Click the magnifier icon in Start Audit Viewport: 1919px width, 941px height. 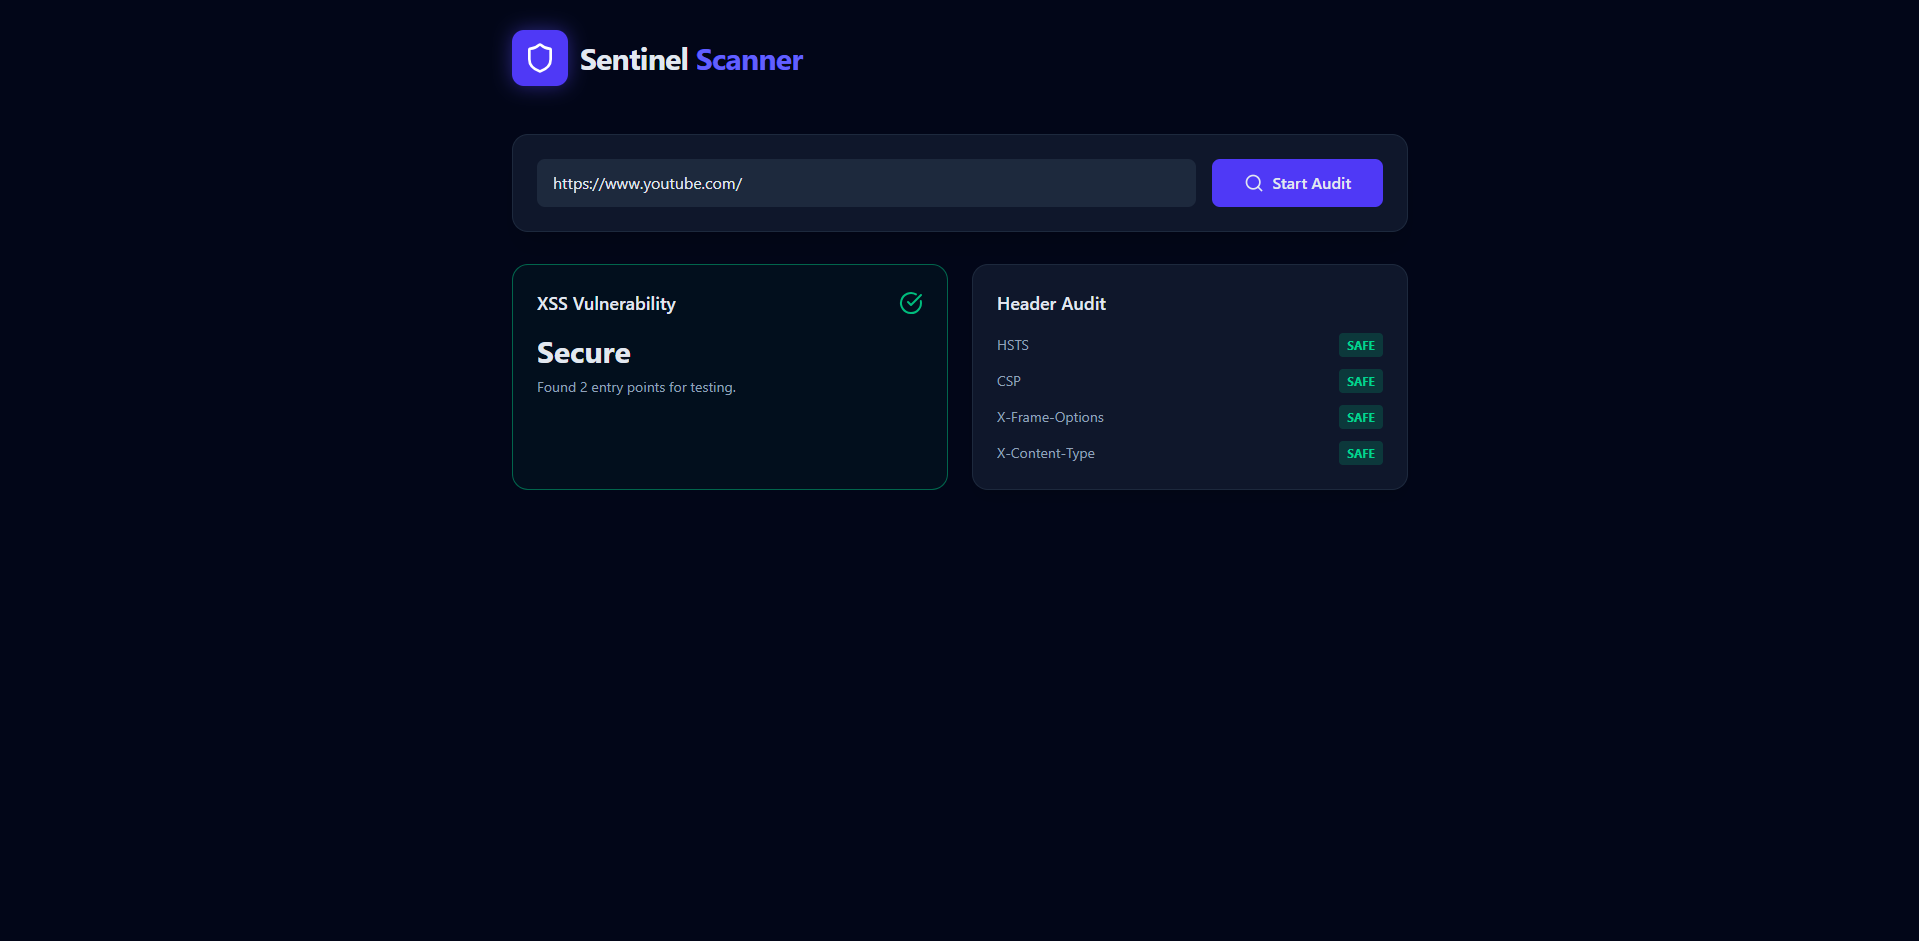tap(1254, 183)
